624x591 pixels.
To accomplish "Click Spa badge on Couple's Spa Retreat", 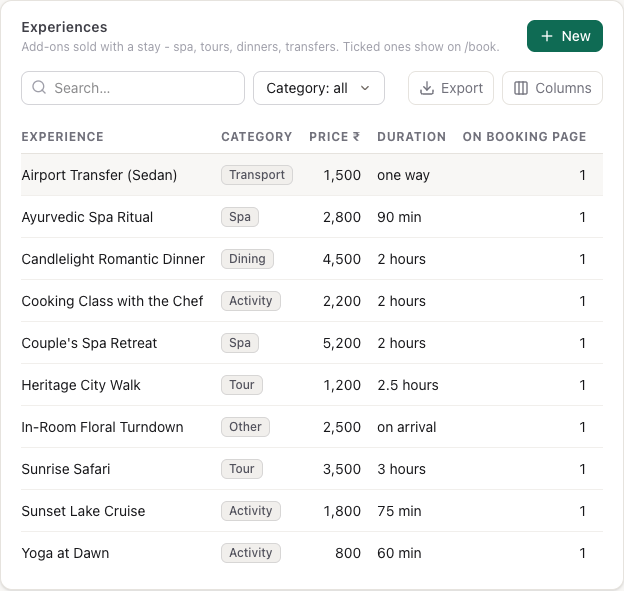I will [x=240, y=343].
